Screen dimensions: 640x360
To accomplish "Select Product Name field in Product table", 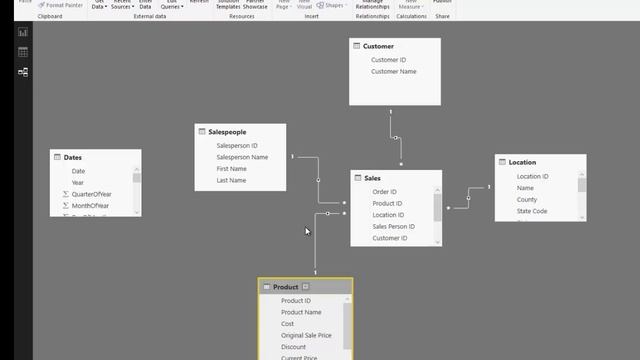I will [x=301, y=312].
